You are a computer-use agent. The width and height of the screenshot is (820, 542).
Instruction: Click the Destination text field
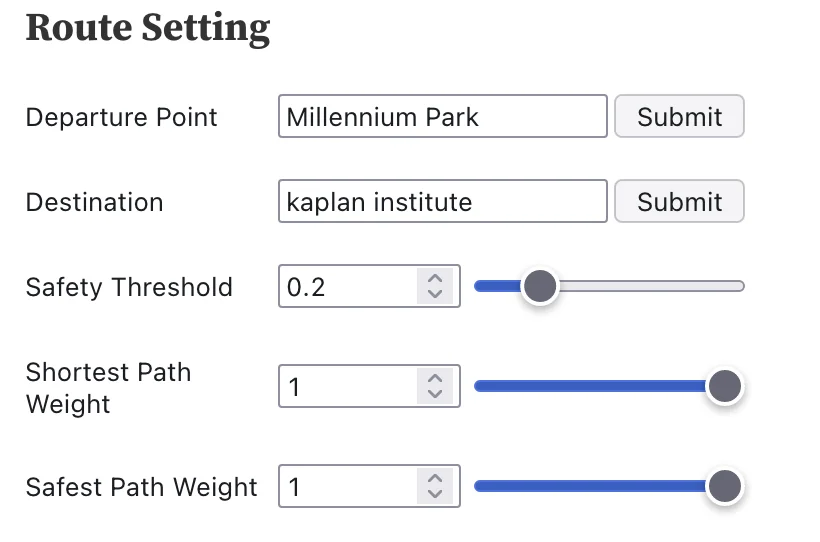tap(442, 201)
